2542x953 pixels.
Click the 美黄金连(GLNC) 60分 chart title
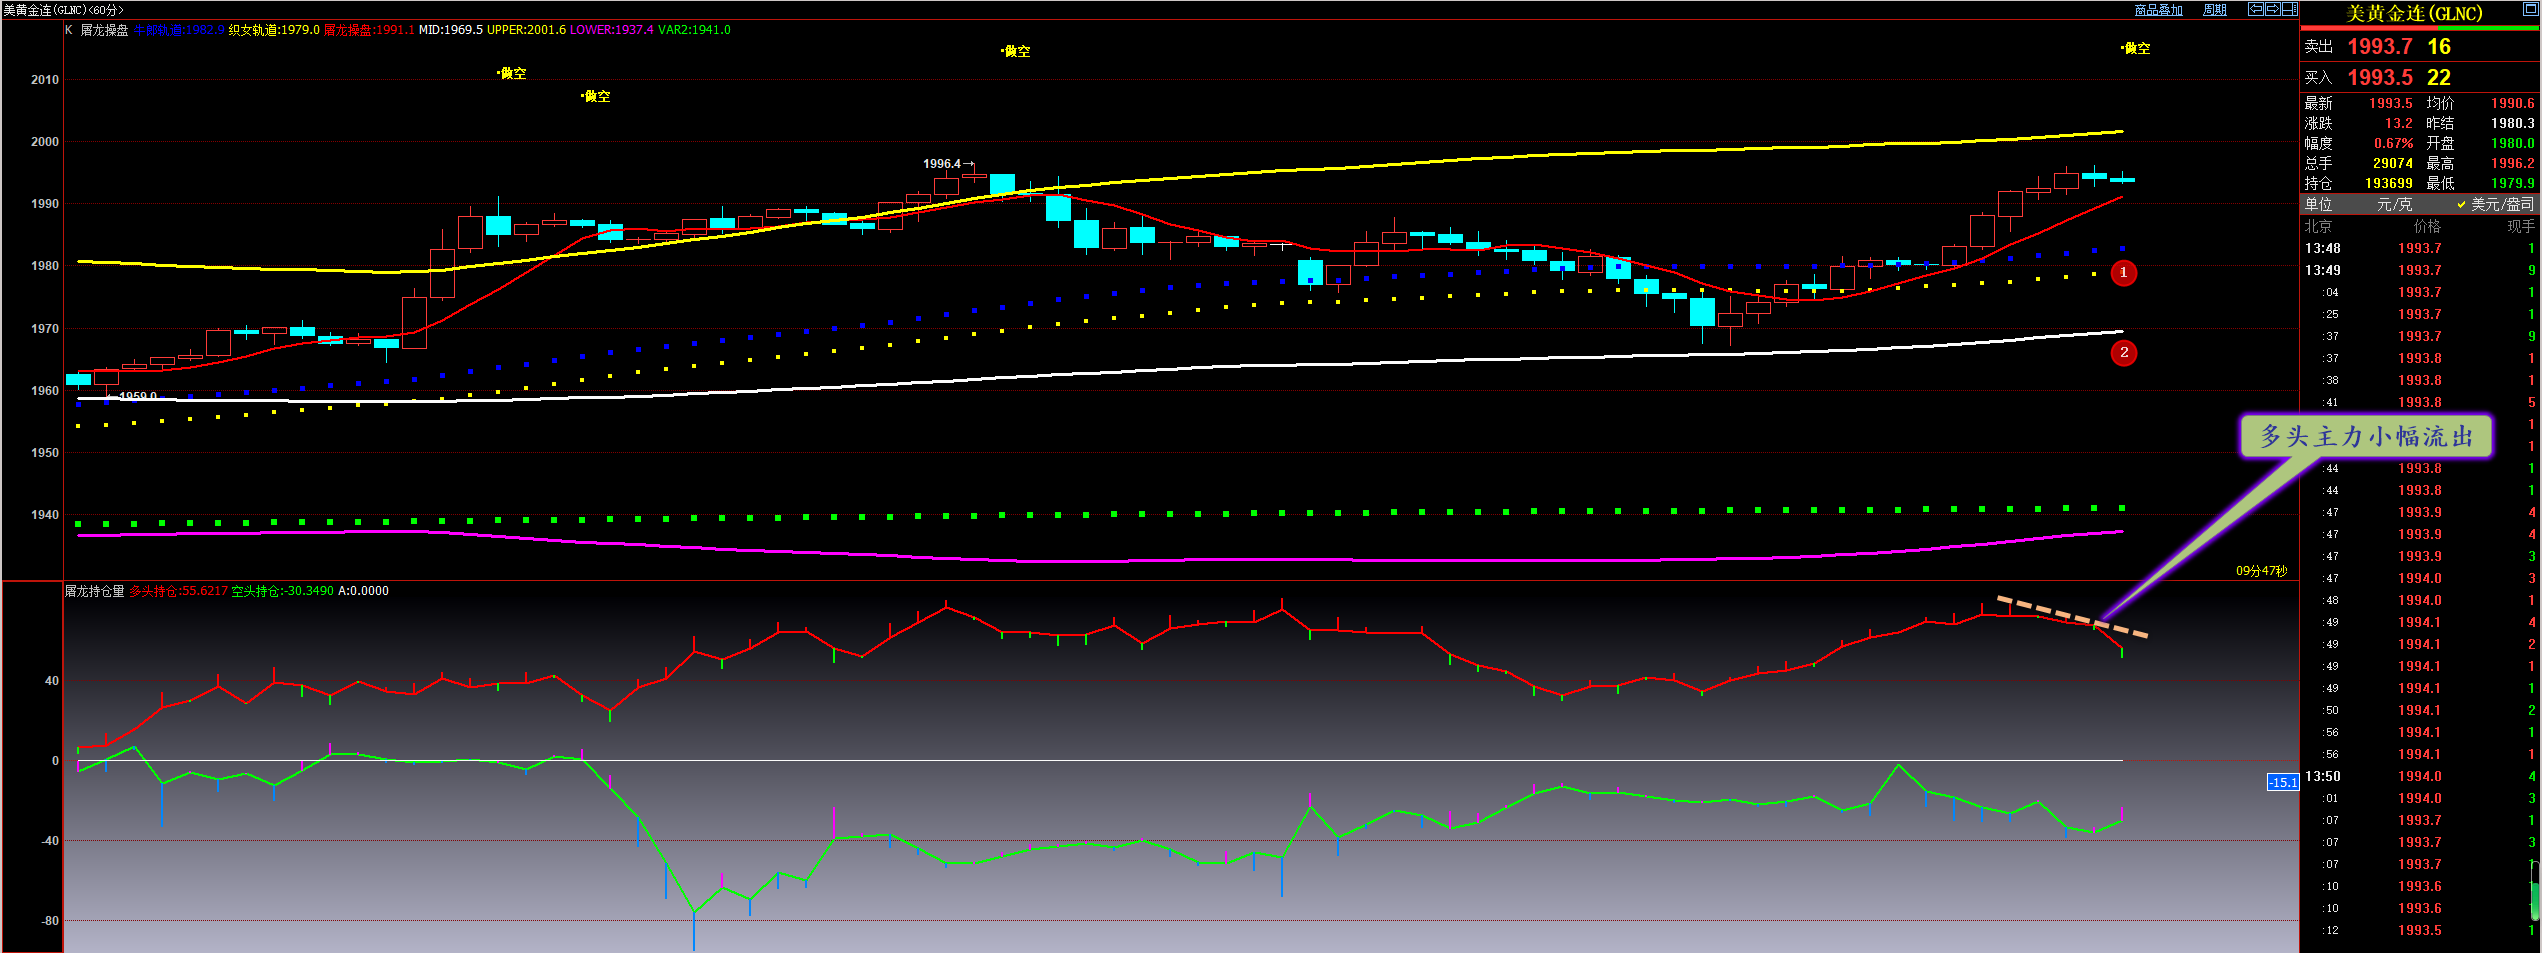[63, 10]
